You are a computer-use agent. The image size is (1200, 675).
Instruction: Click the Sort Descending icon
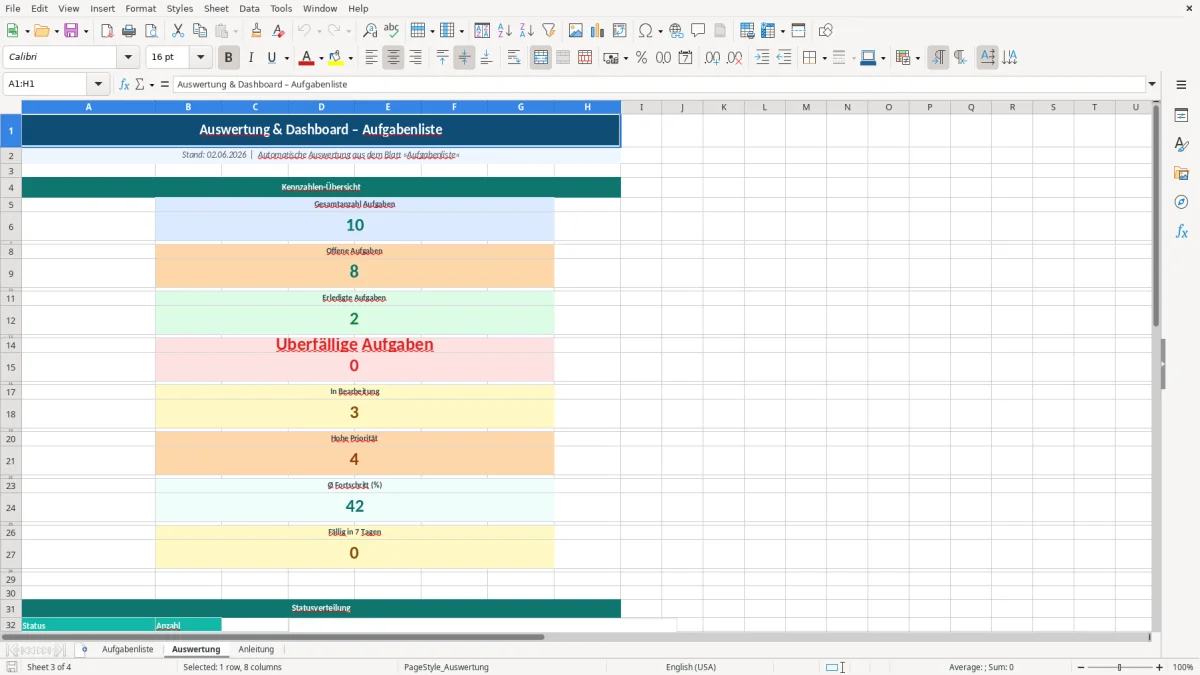click(x=527, y=31)
